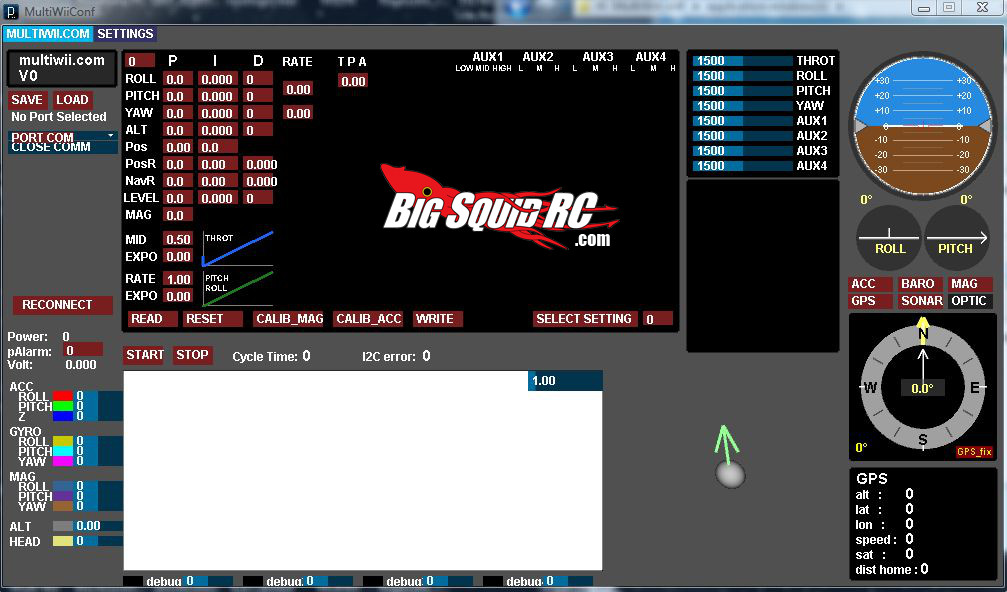Start accelerometer calibration with CALIB_ACC

368,318
